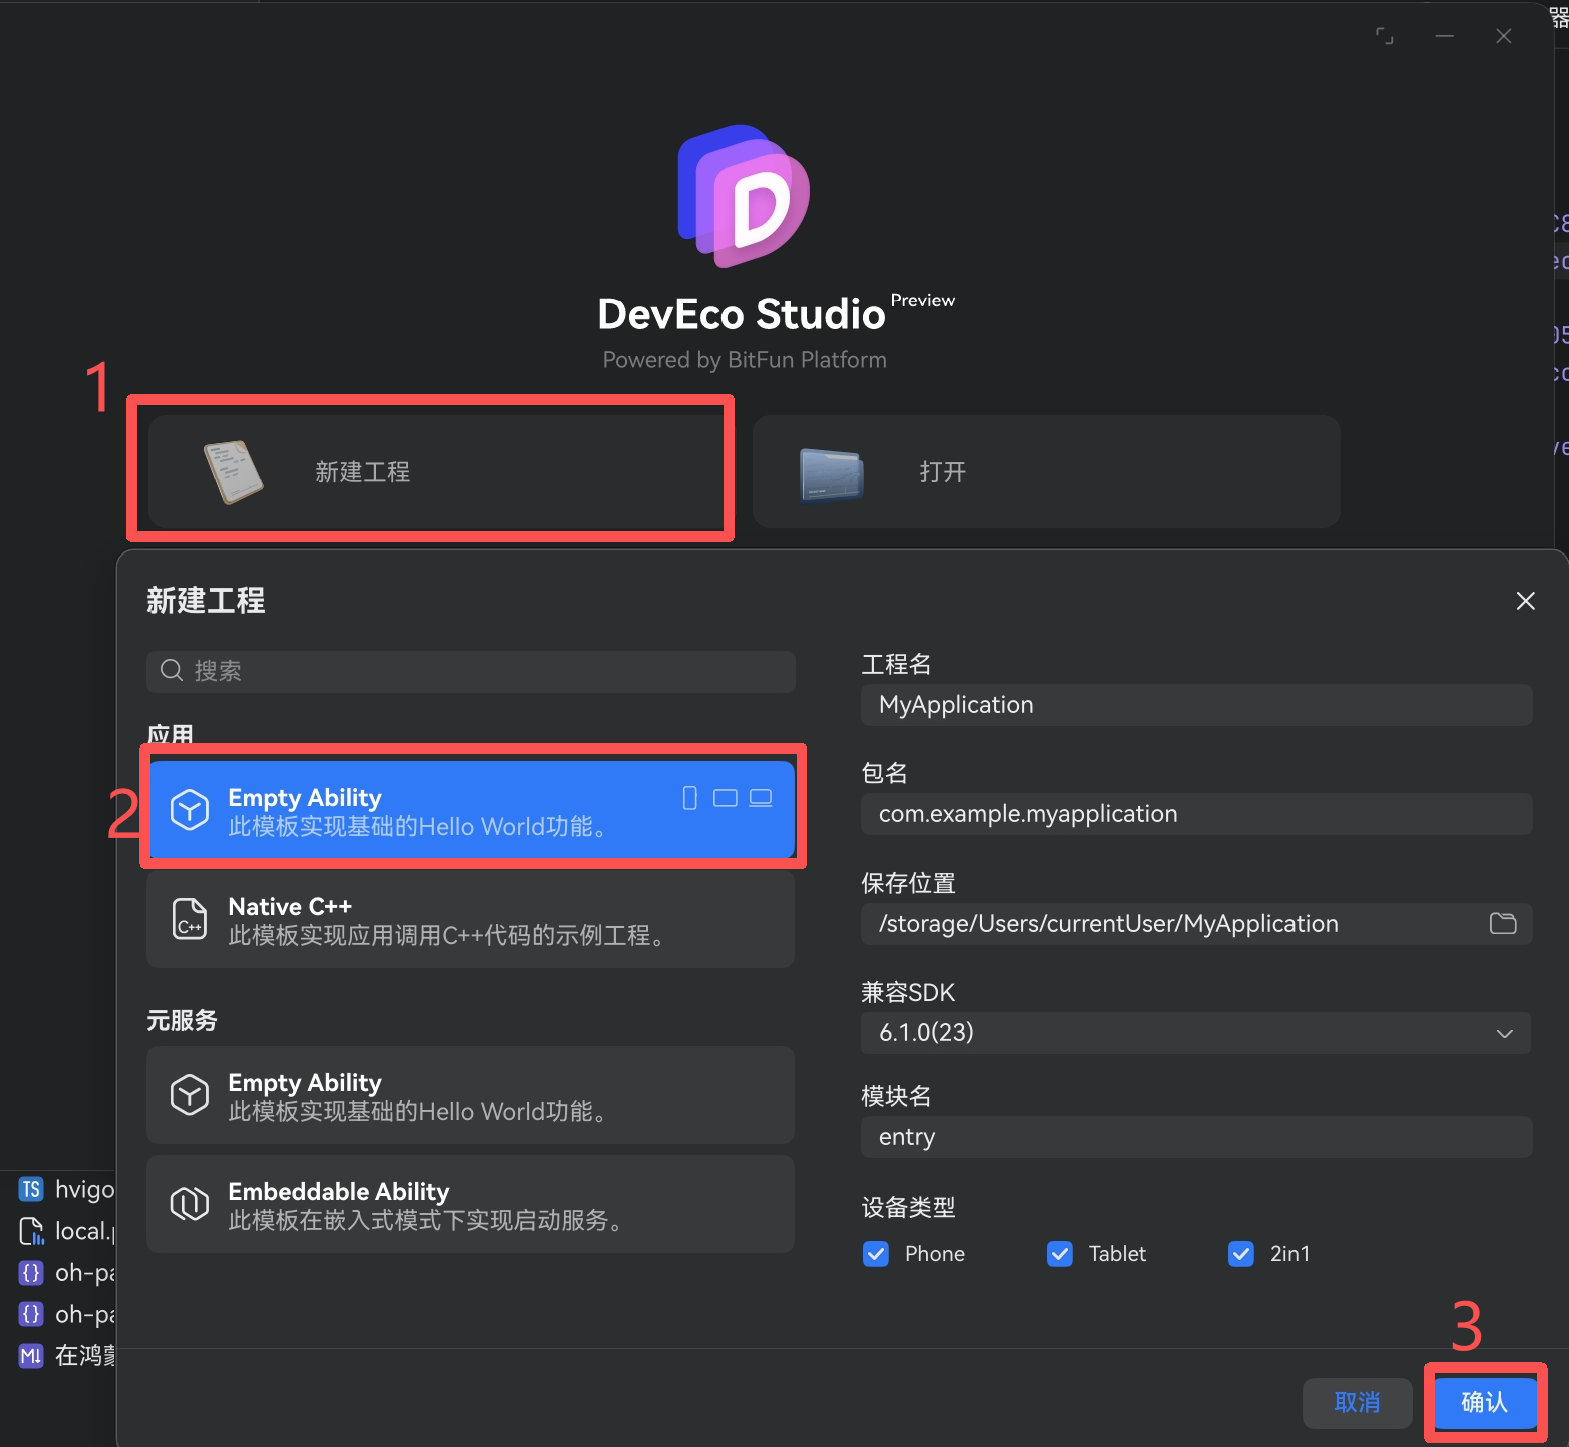Click the Tablet checkbox label text

pyautogui.click(x=1117, y=1254)
